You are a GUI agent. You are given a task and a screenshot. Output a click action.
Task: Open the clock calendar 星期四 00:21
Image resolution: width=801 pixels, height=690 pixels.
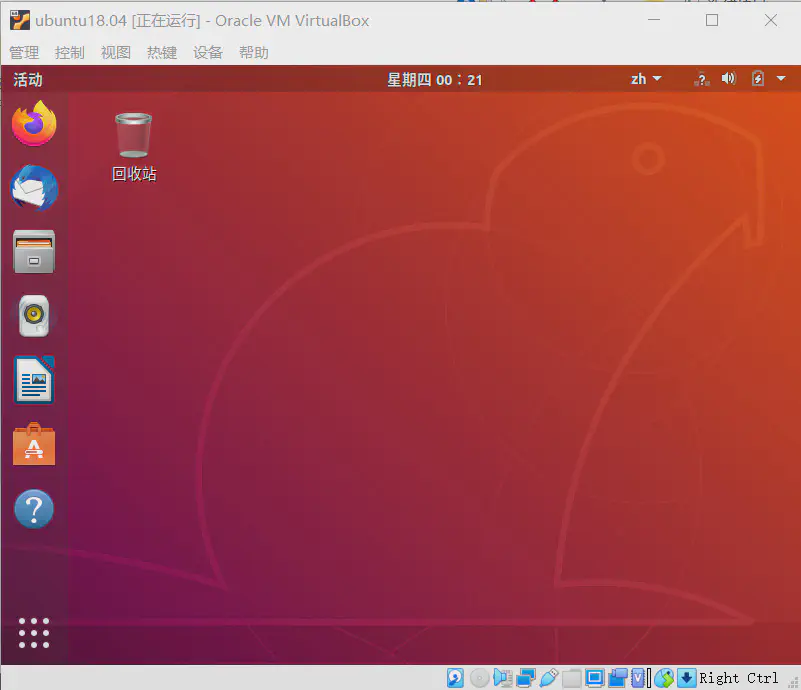tap(435, 79)
